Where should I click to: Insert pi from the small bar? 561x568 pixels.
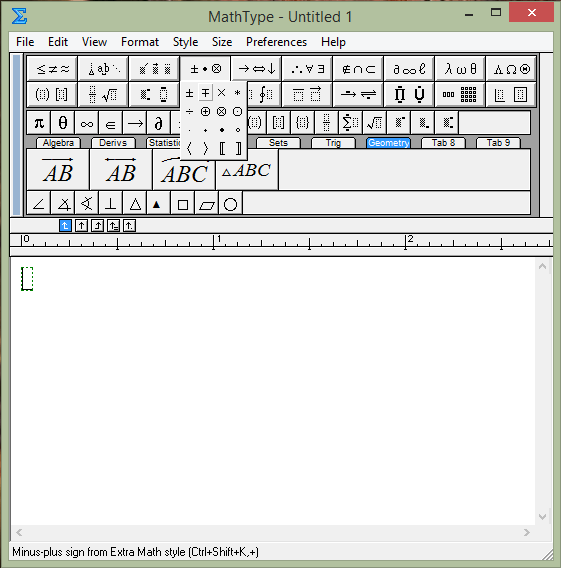pos(39,123)
